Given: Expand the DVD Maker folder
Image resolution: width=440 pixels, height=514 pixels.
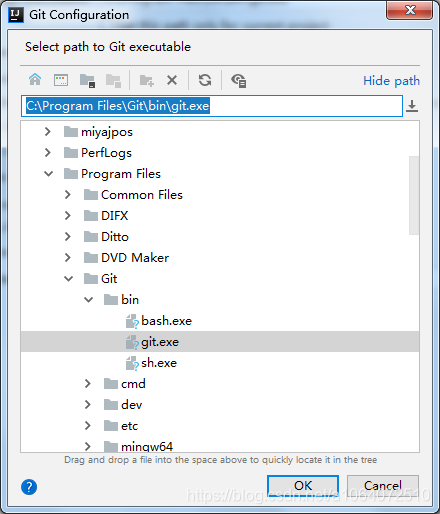Looking at the screenshot, I should 68,258.
